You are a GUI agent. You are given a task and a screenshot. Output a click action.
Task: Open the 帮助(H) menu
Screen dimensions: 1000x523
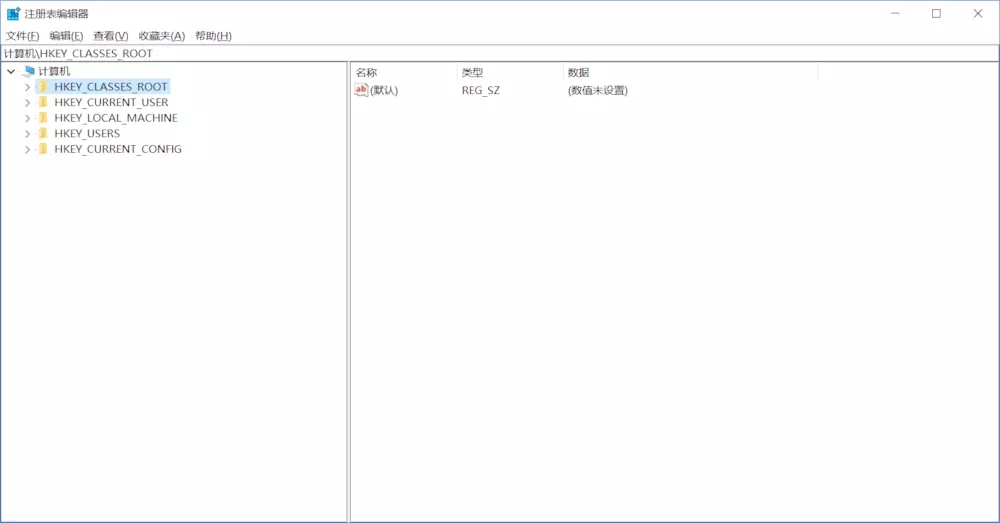click(x=213, y=36)
